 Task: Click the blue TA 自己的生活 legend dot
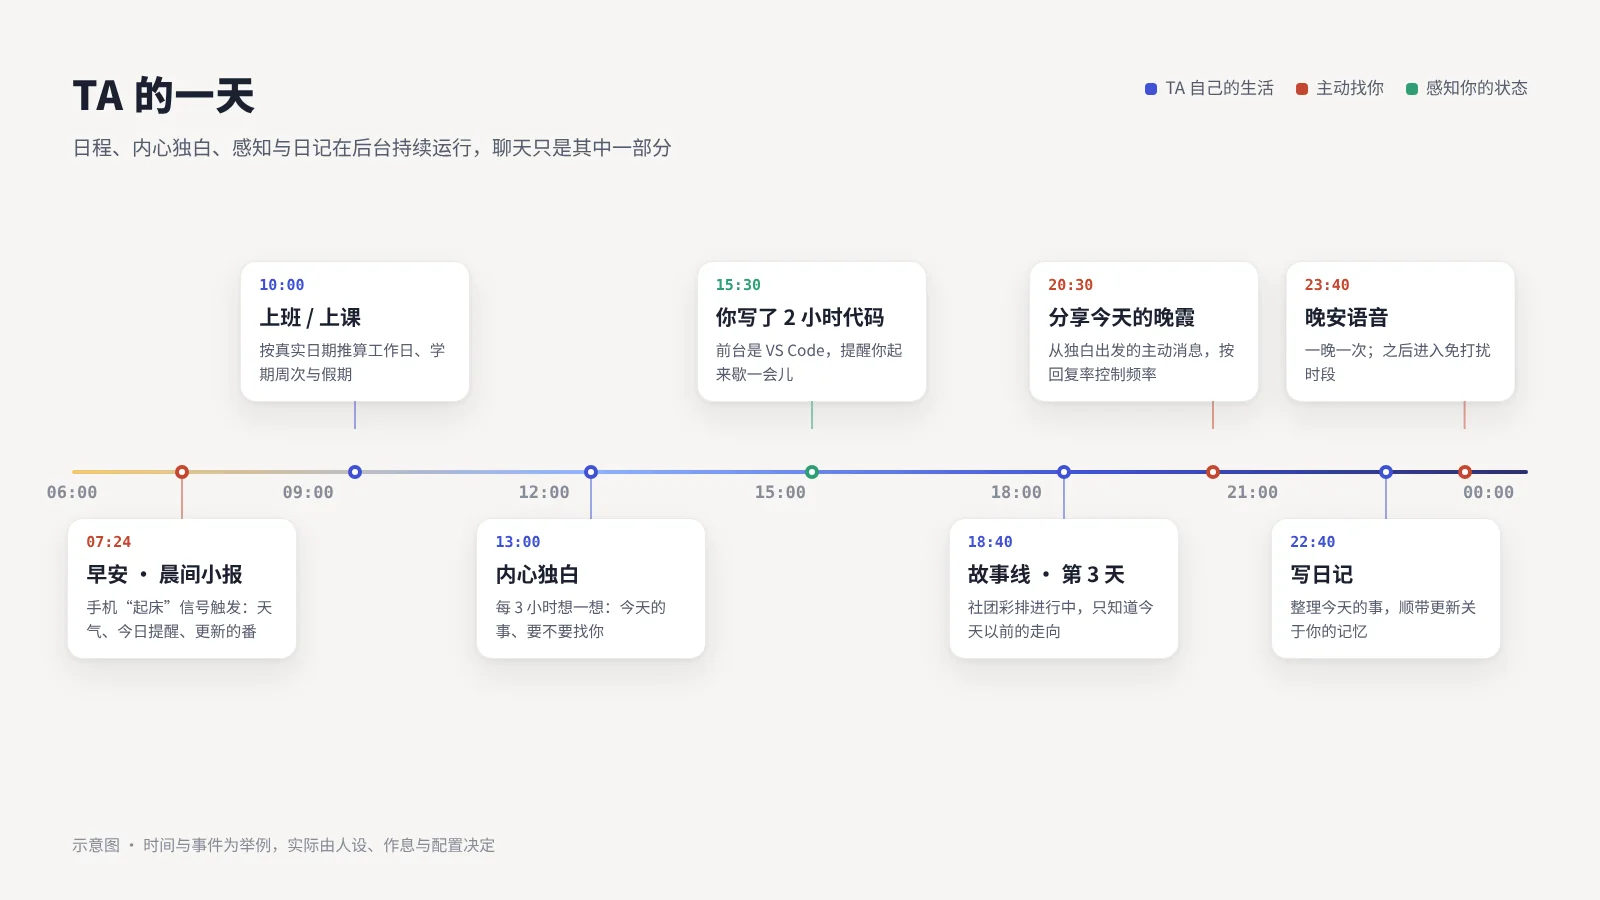coord(1151,89)
